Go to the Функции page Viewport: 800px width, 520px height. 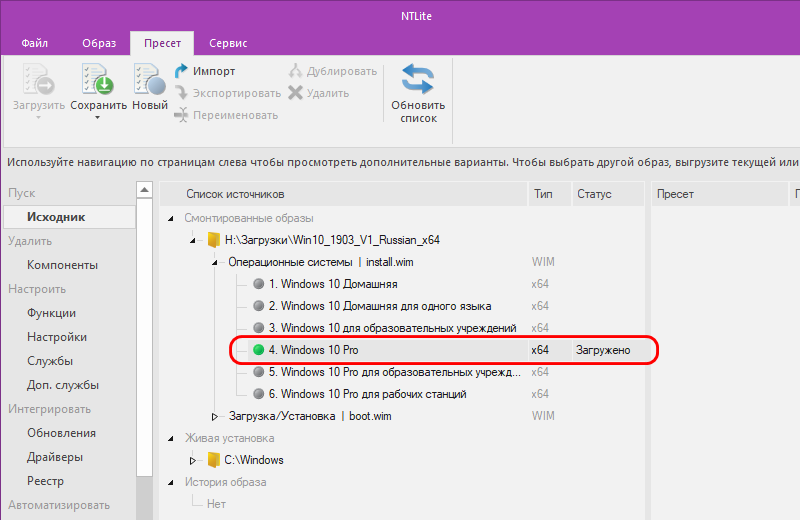[52, 313]
